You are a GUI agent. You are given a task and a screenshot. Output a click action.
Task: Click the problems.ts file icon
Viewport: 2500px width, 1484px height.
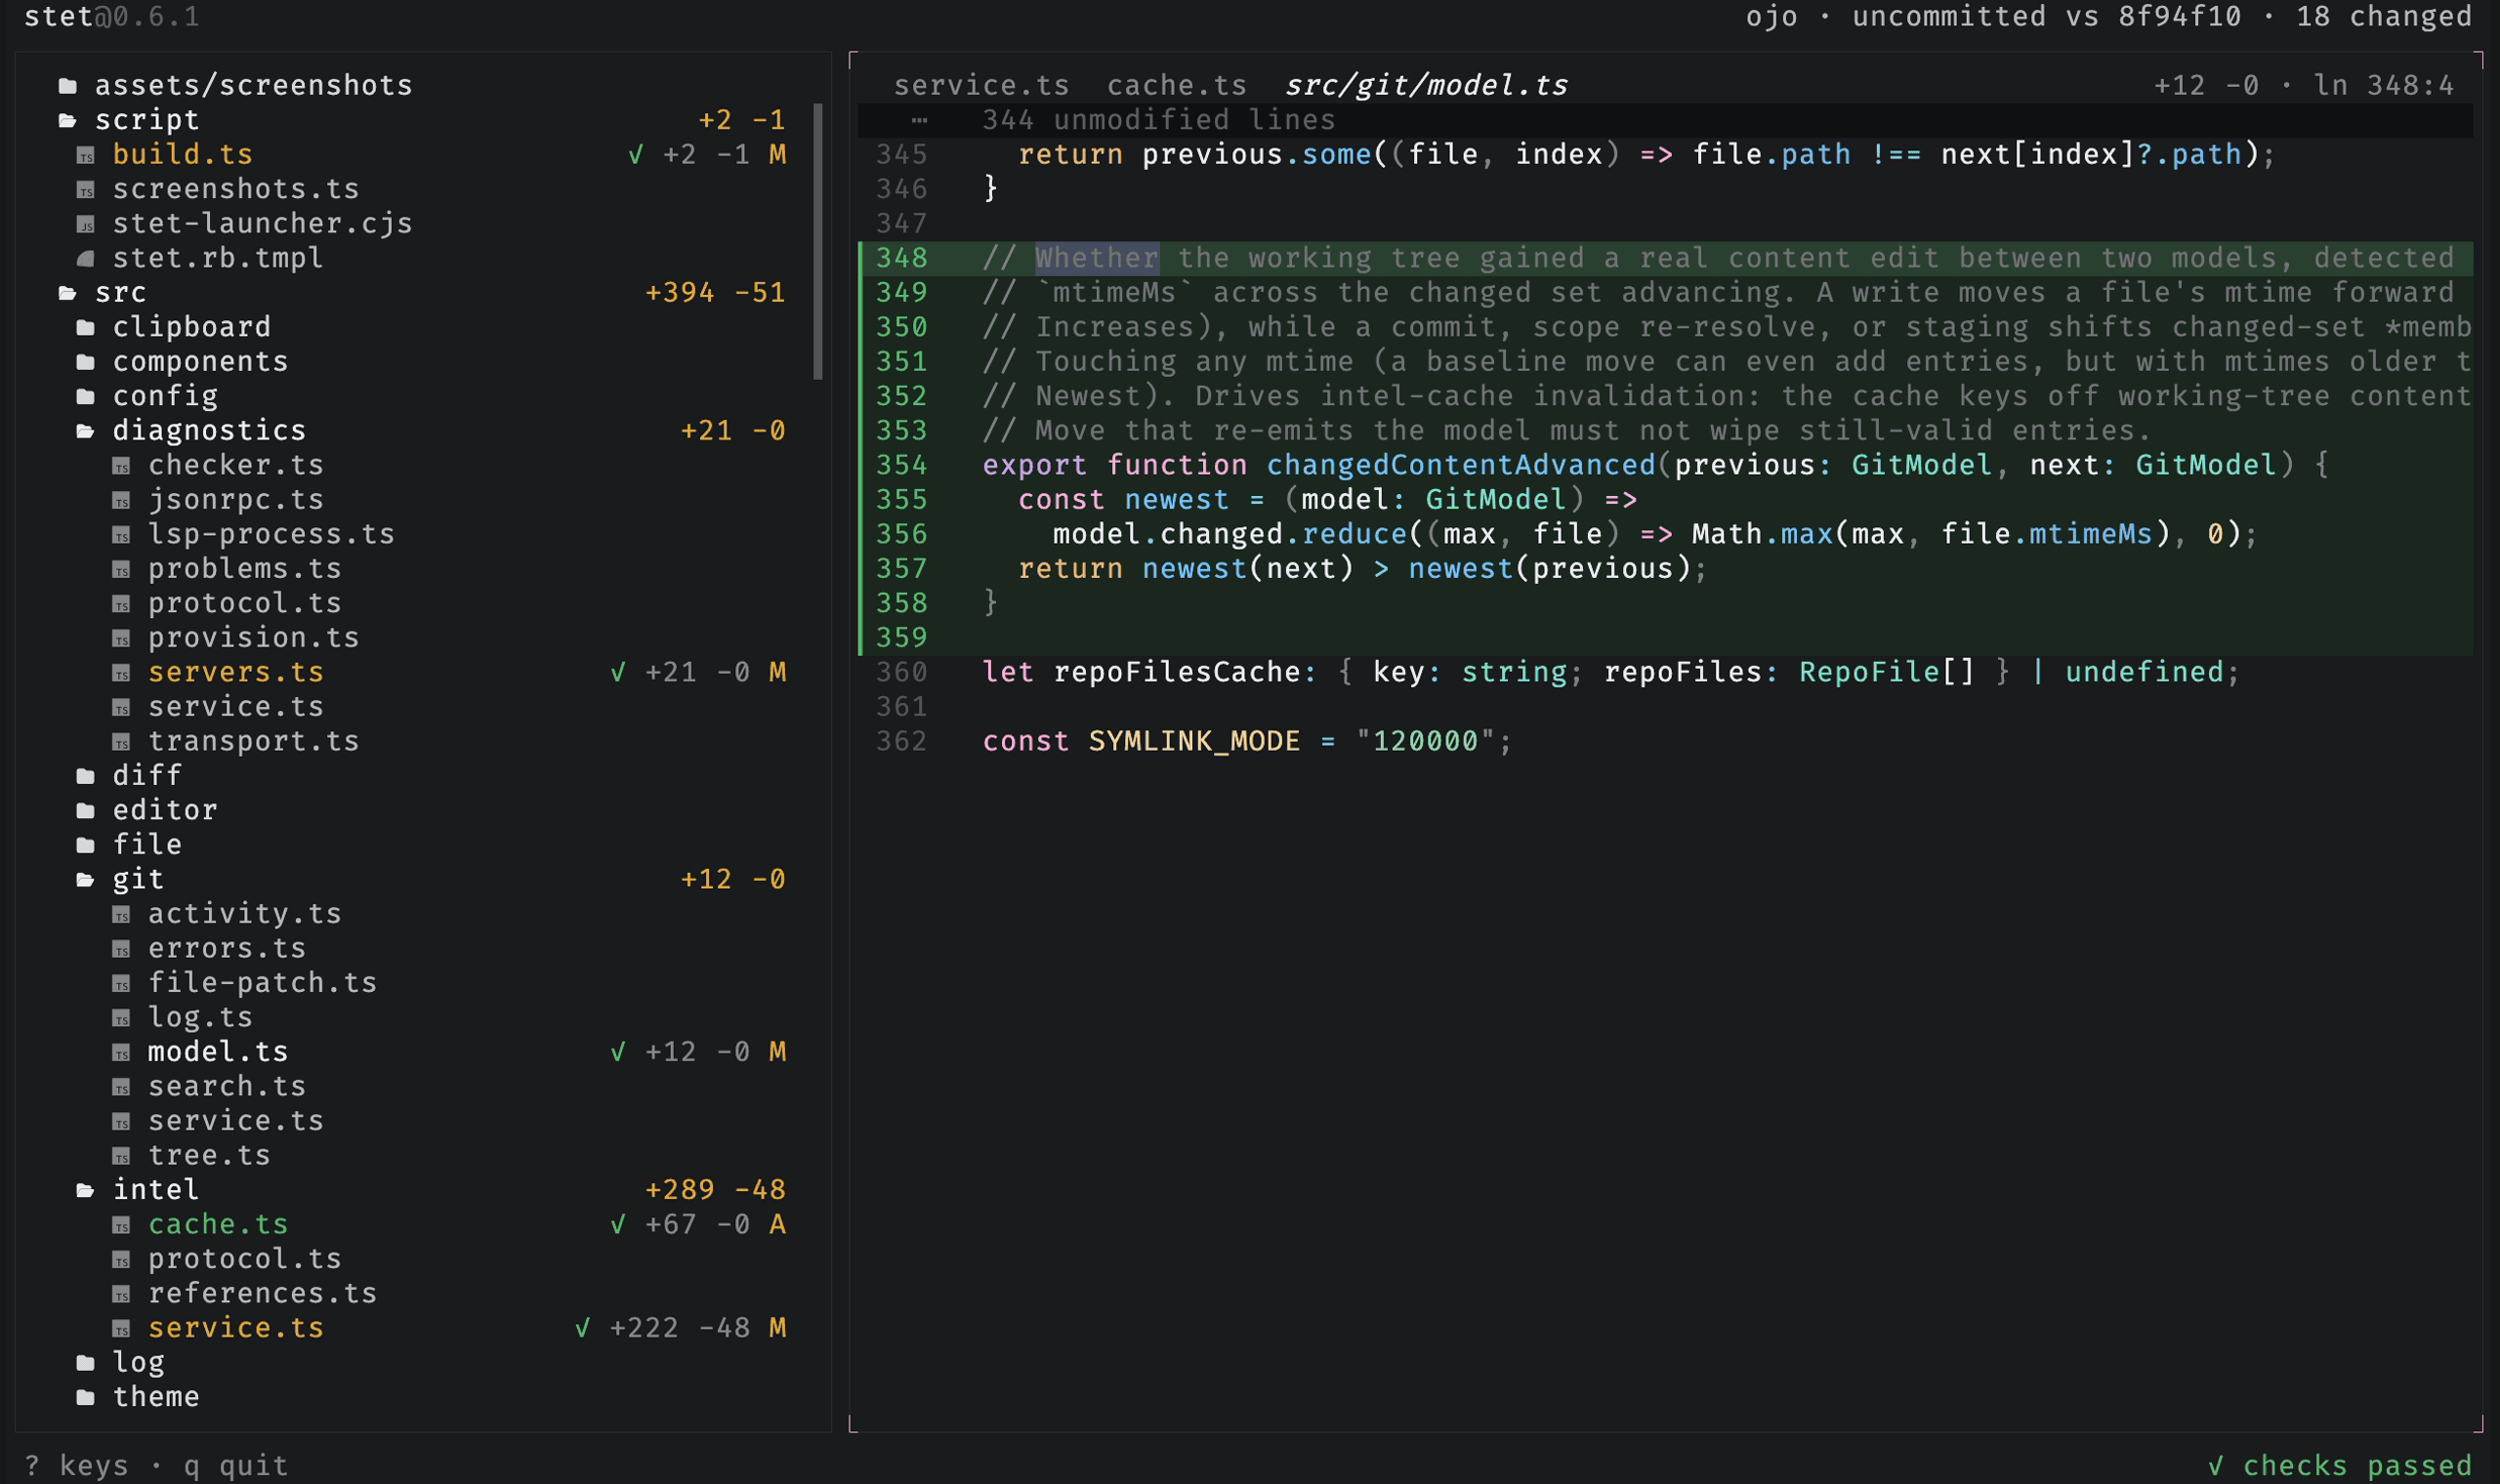coord(121,570)
